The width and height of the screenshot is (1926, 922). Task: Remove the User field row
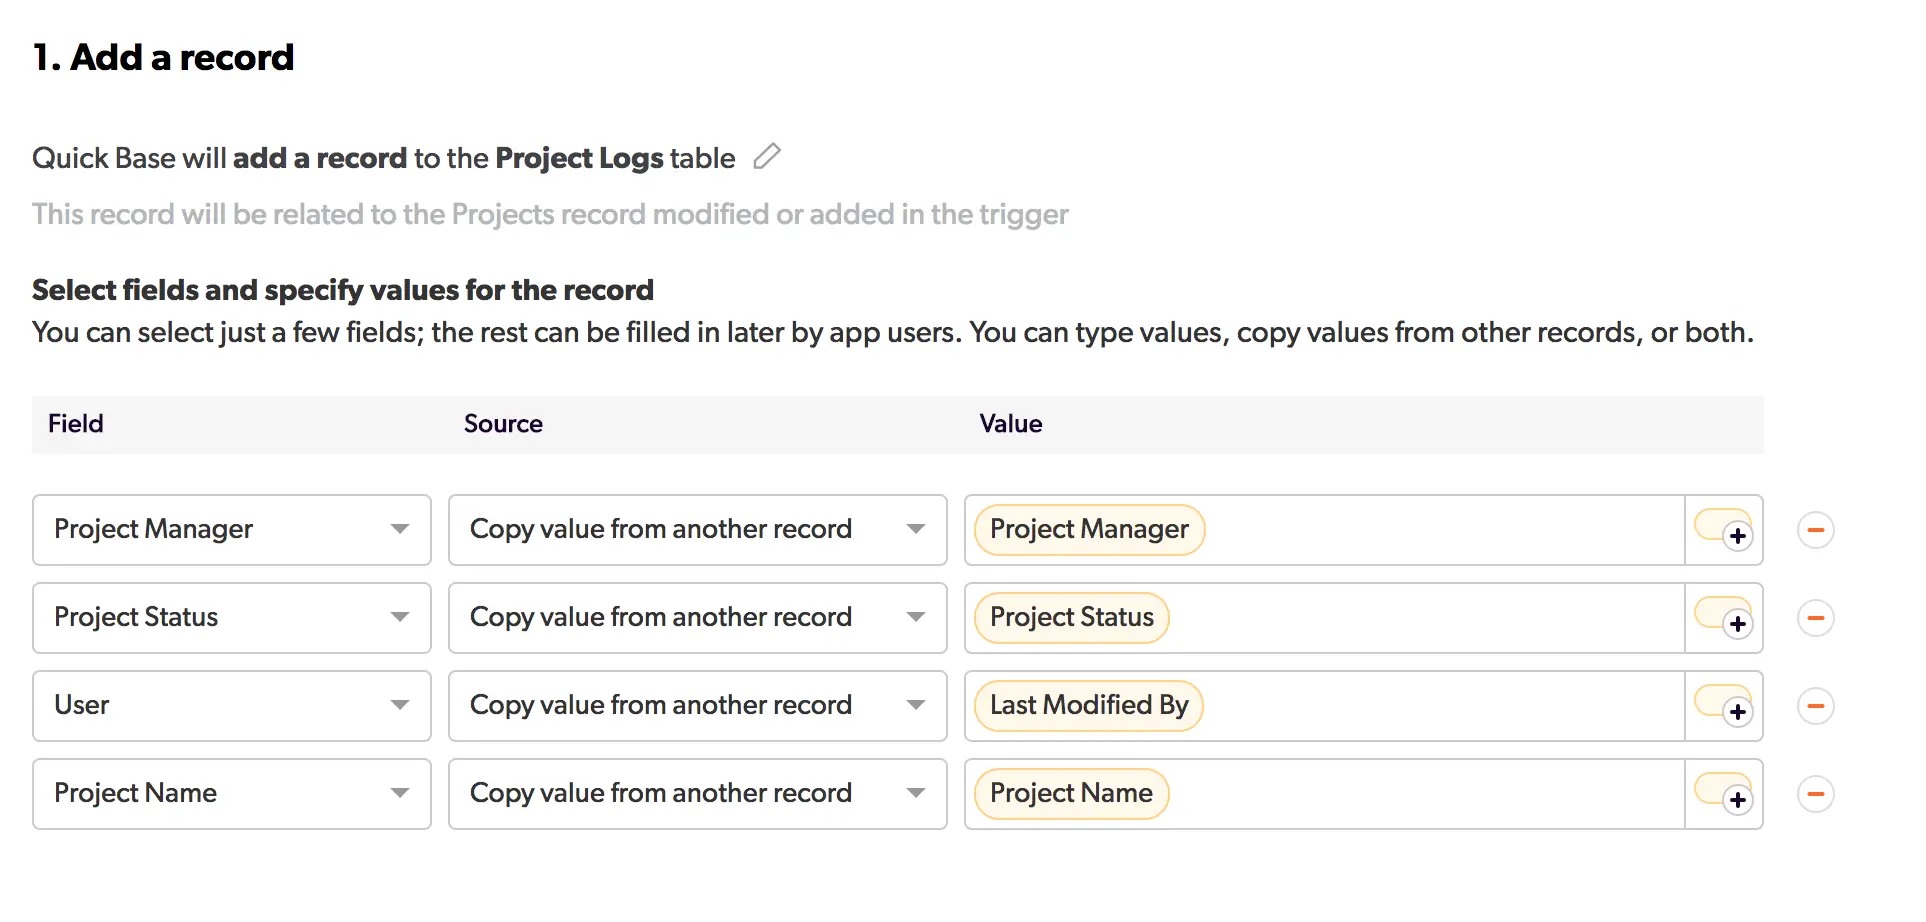pyautogui.click(x=1815, y=706)
